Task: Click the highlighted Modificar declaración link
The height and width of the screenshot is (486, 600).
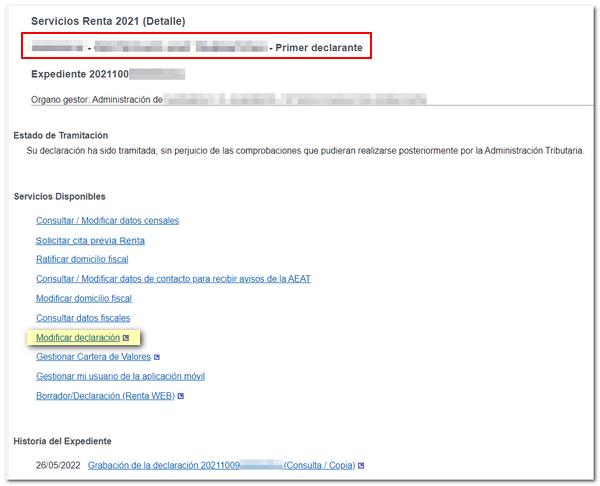Action: [78, 338]
